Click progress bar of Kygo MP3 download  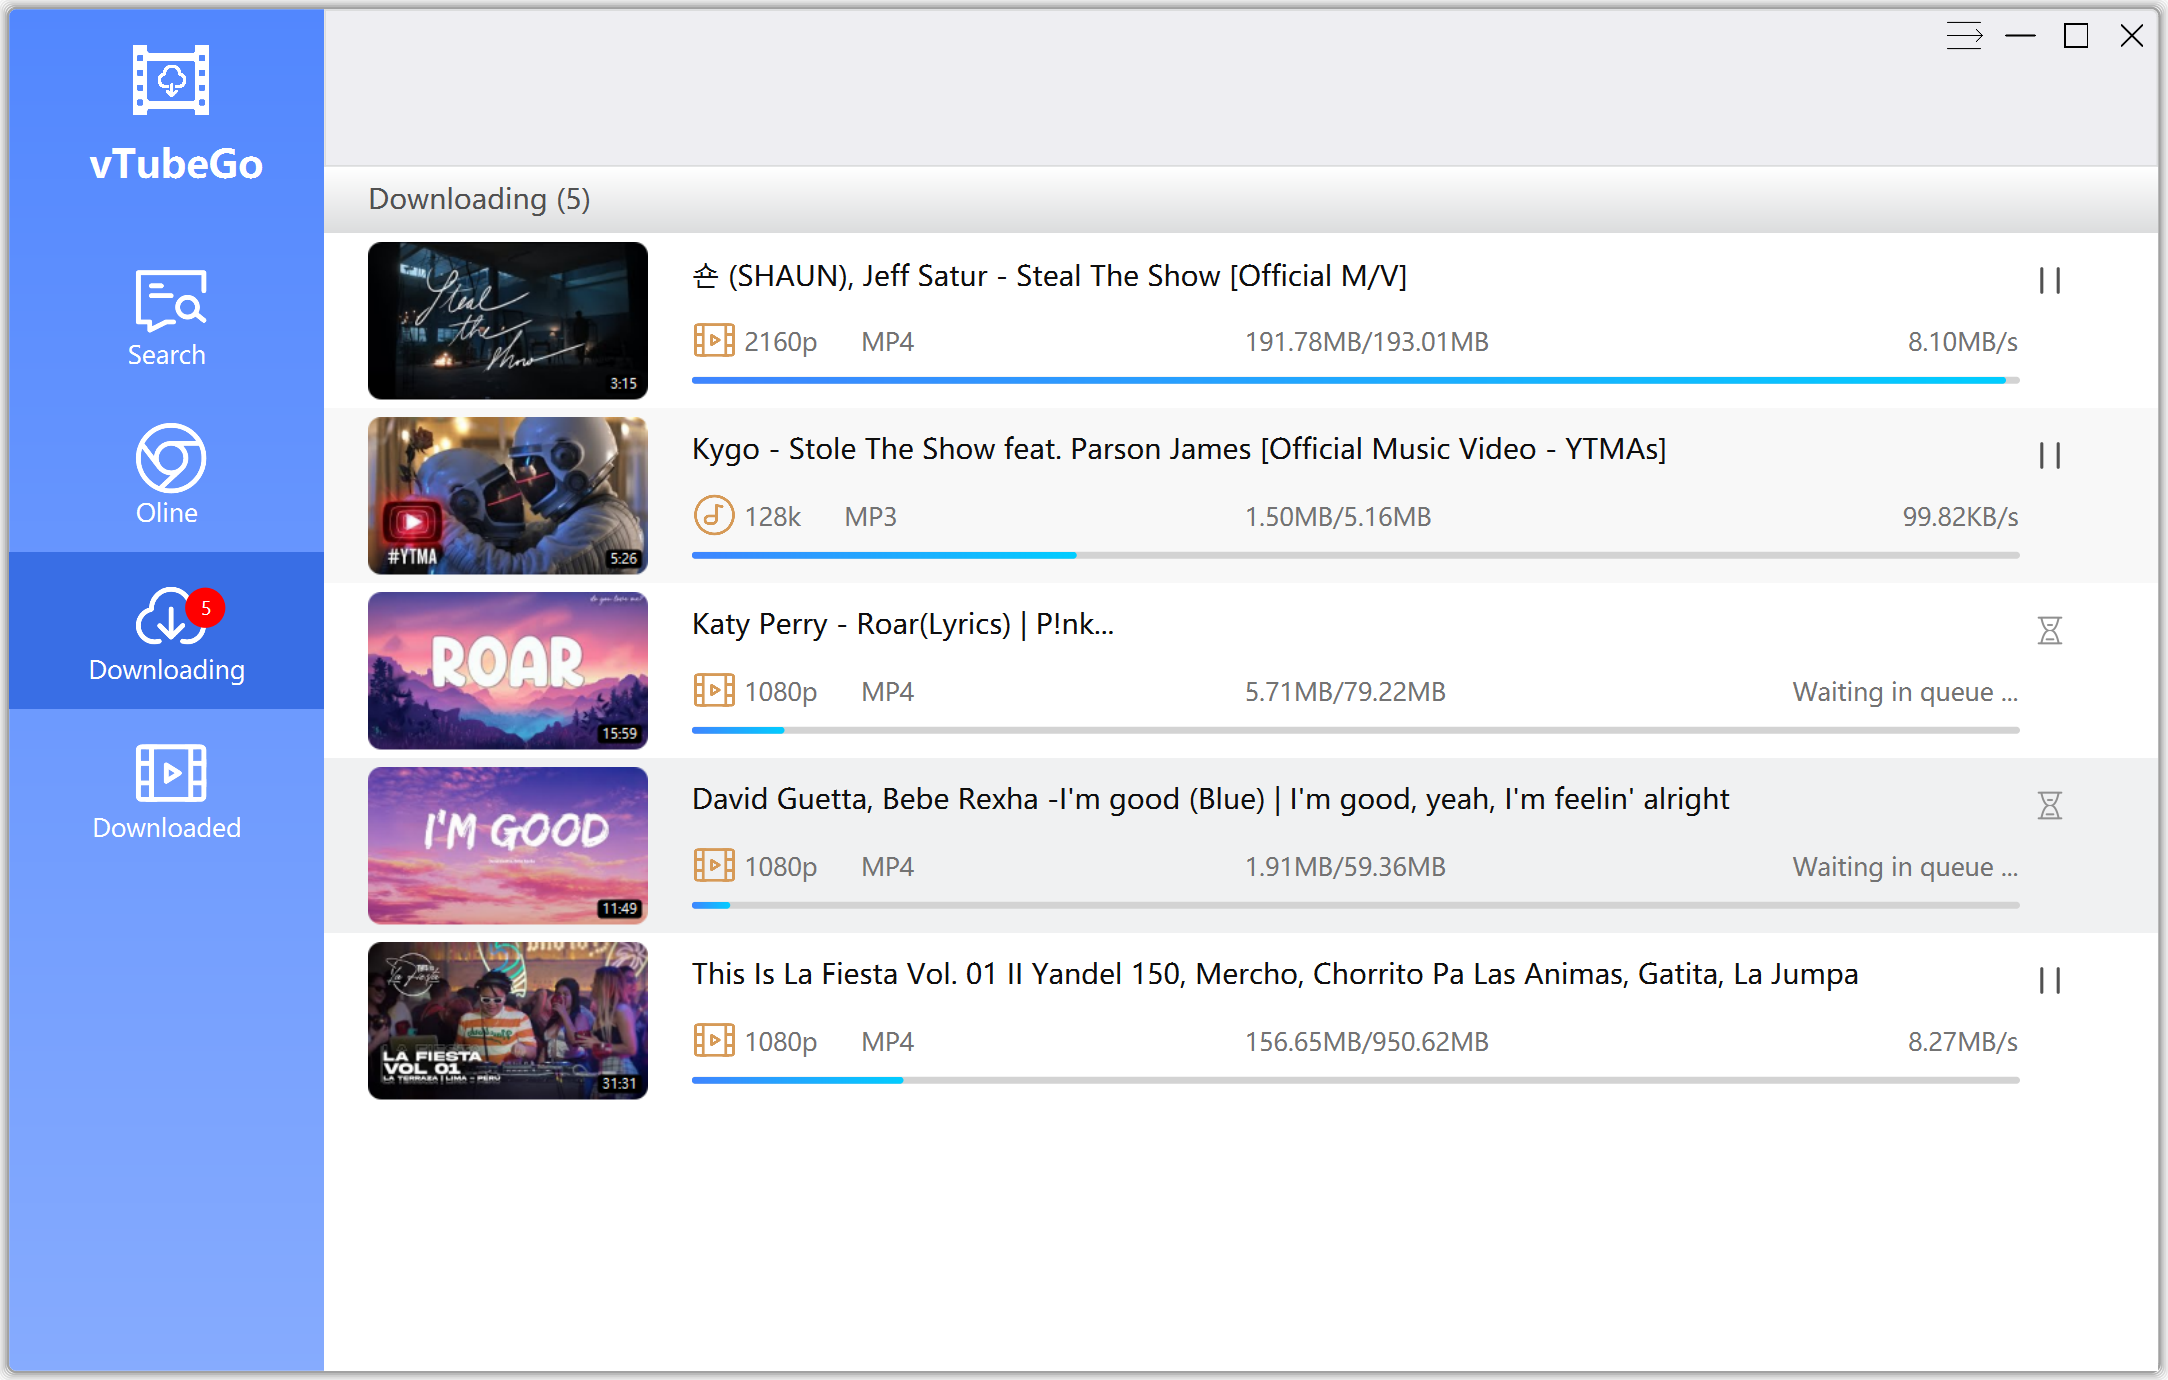coord(1355,555)
